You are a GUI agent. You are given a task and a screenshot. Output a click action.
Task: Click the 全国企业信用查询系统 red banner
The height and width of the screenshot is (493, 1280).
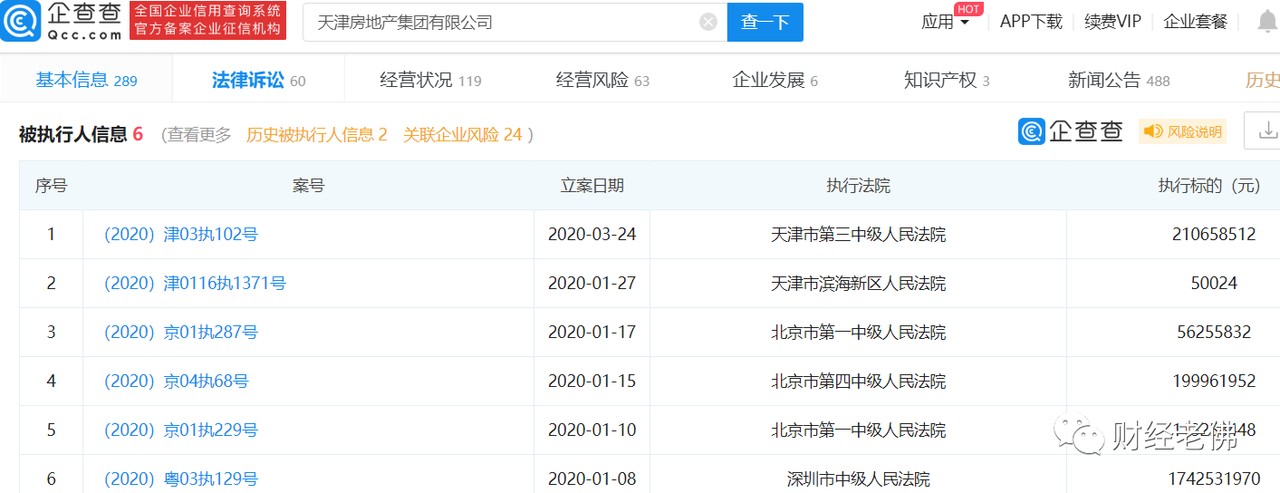208,21
